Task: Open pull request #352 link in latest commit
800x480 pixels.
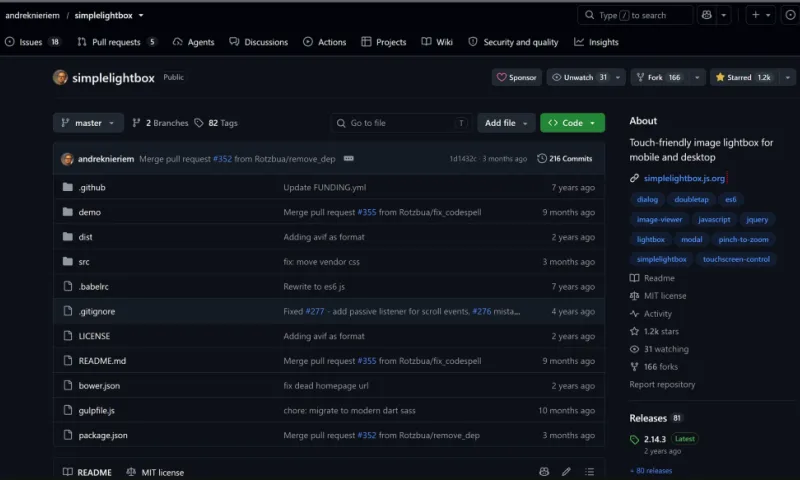Action: pyautogui.click(x=222, y=159)
